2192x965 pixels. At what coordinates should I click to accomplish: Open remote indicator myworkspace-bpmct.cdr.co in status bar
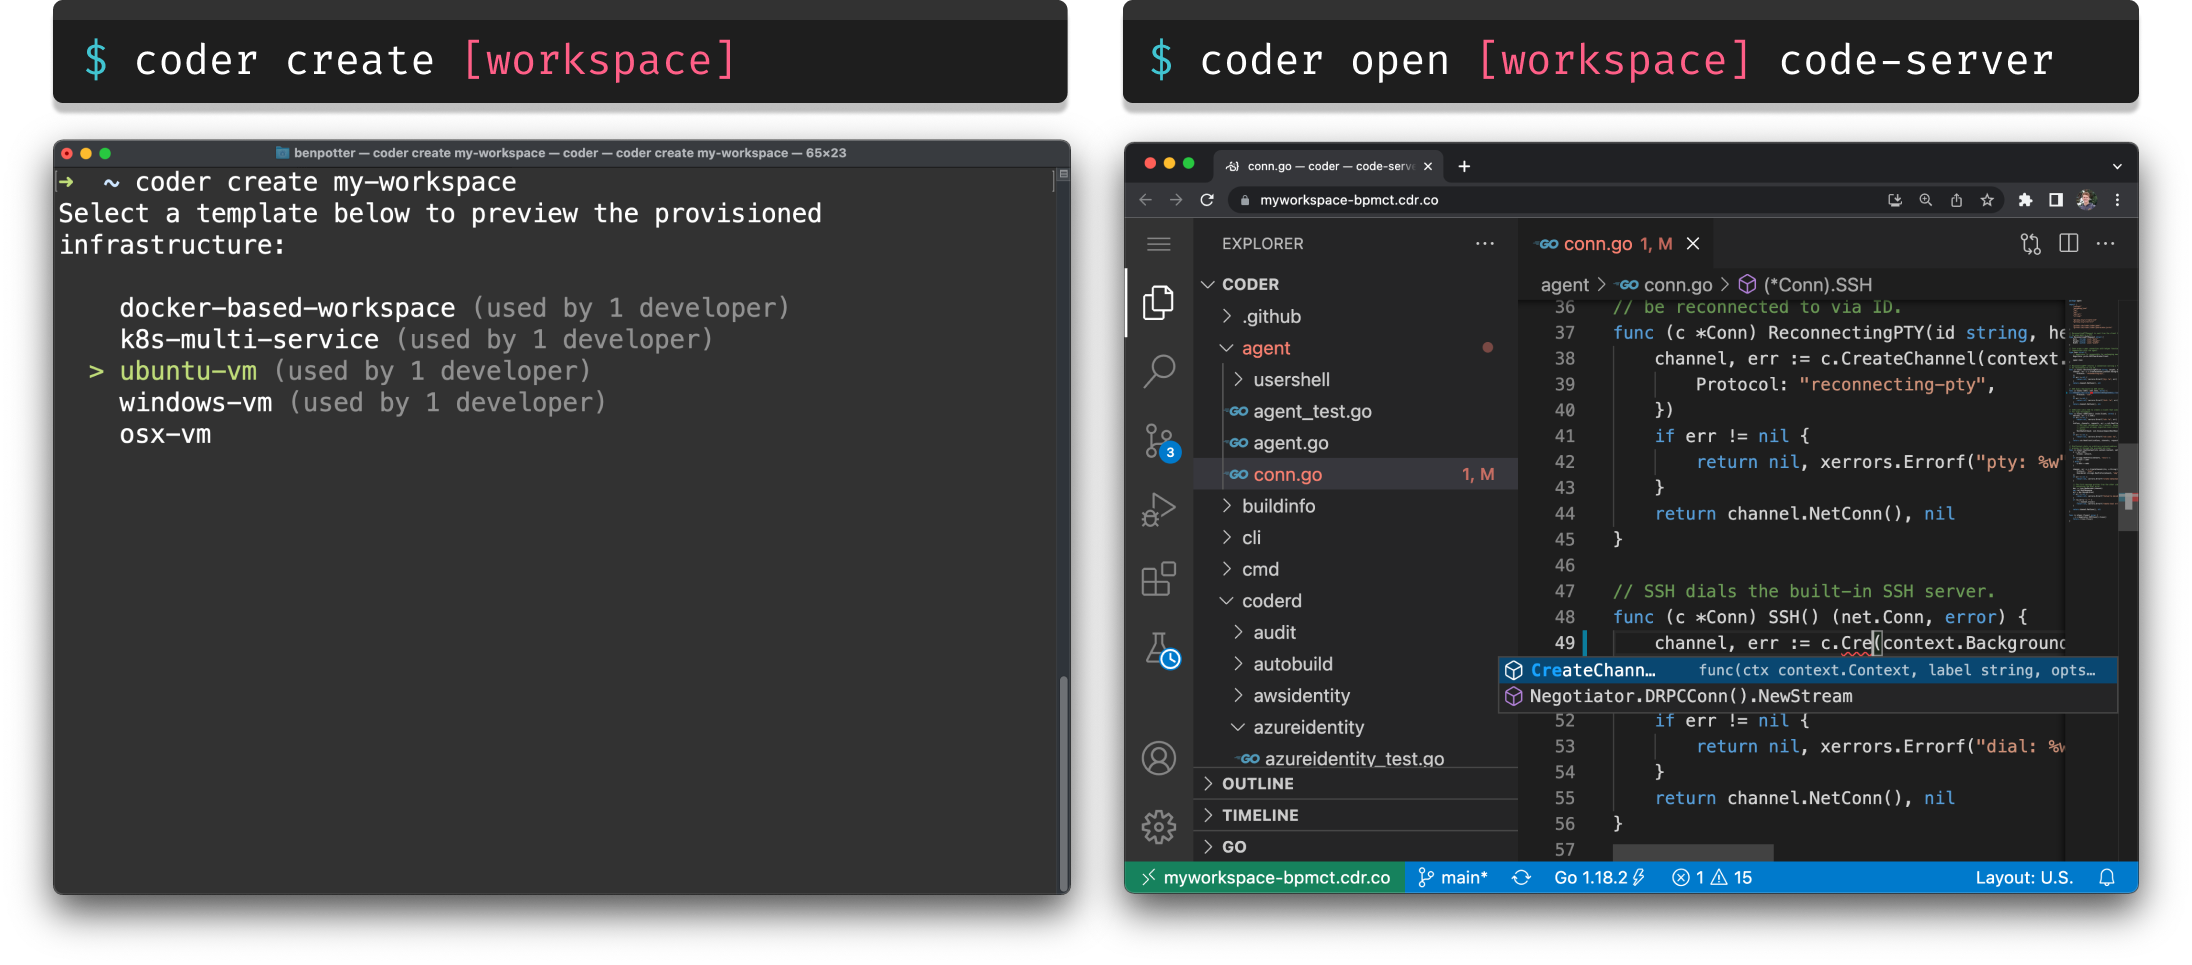pyautogui.click(x=1266, y=877)
